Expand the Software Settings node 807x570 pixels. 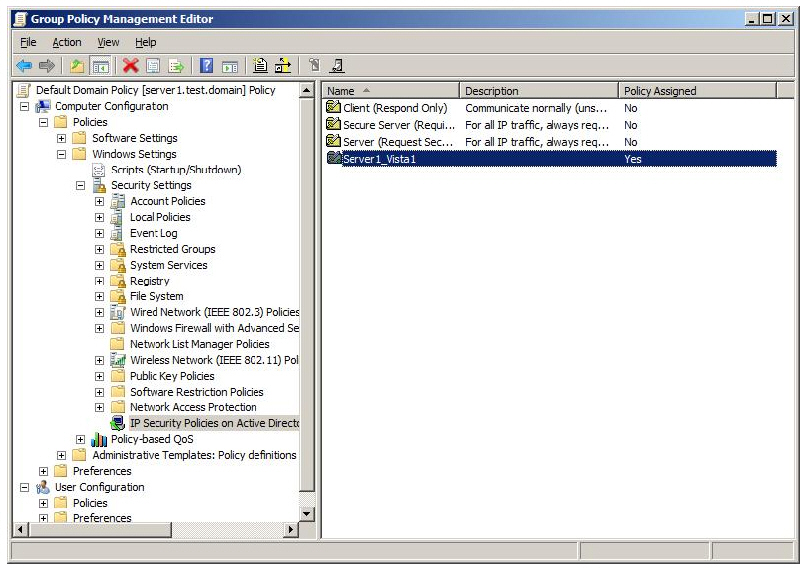61,138
